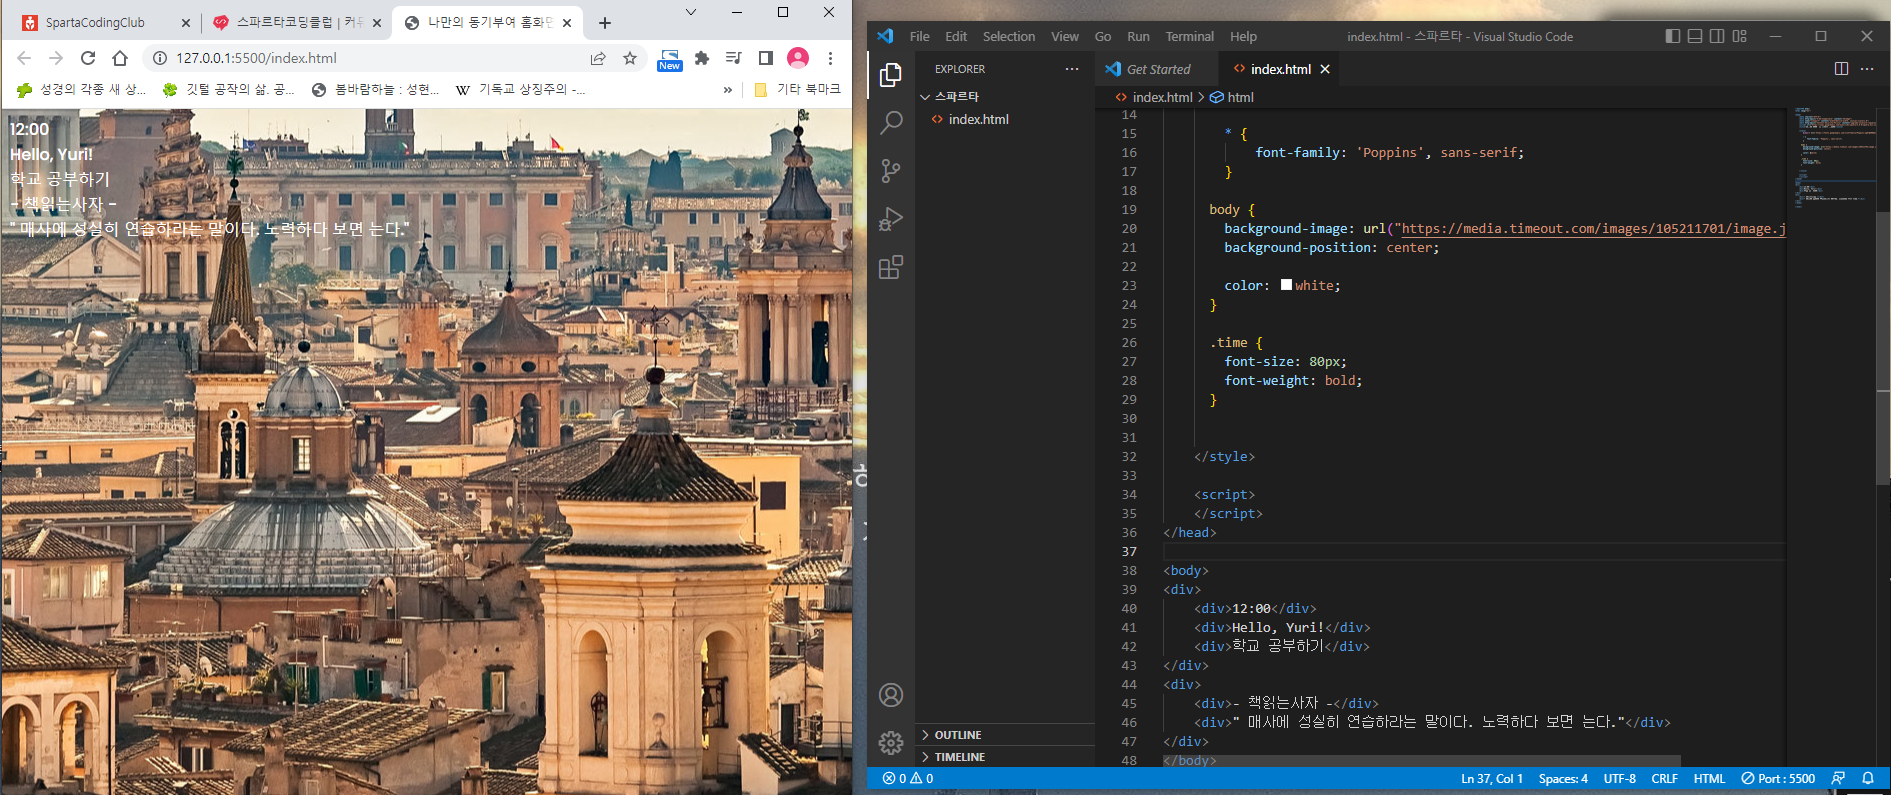This screenshot has height=795, width=1891.
Task: Open Chrome tab search chevron
Action: pos(690,12)
